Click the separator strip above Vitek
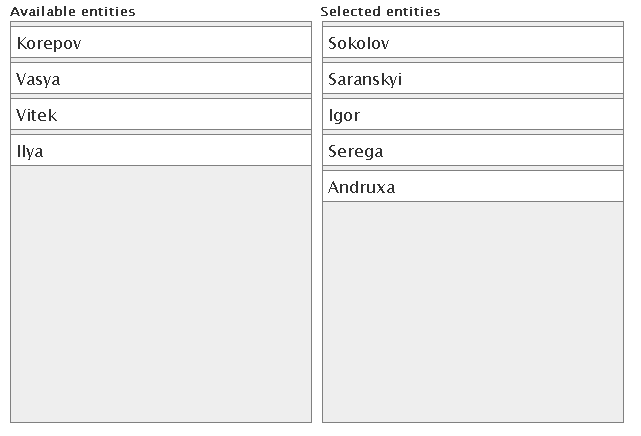This screenshot has width=641, height=436. [160, 96]
